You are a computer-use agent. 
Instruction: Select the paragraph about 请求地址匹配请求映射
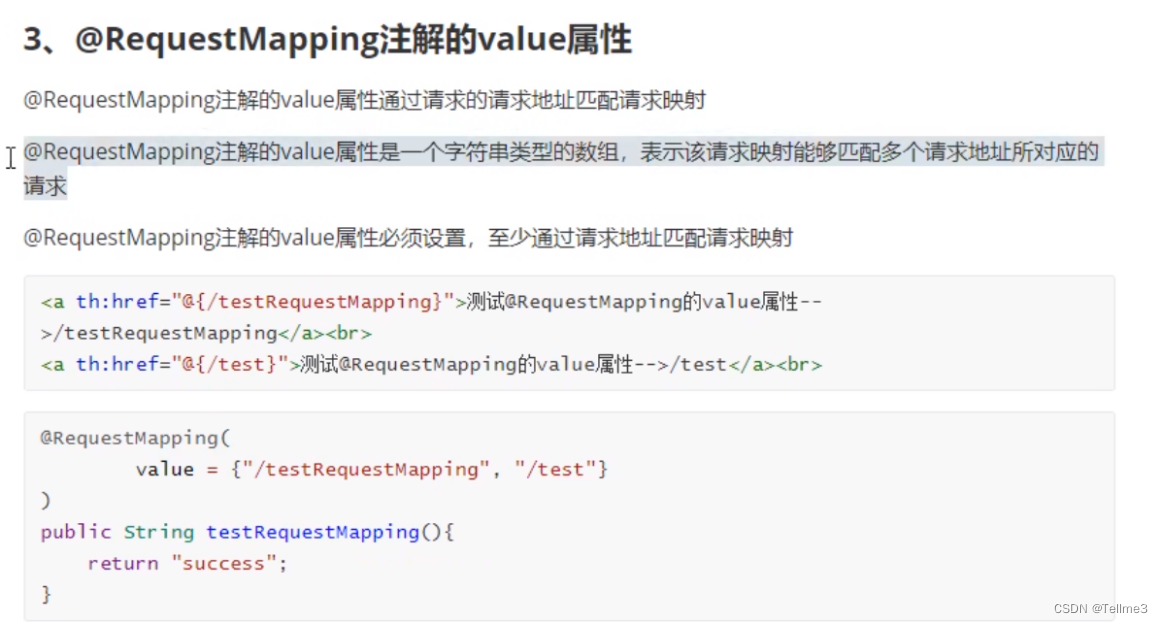(364, 100)
